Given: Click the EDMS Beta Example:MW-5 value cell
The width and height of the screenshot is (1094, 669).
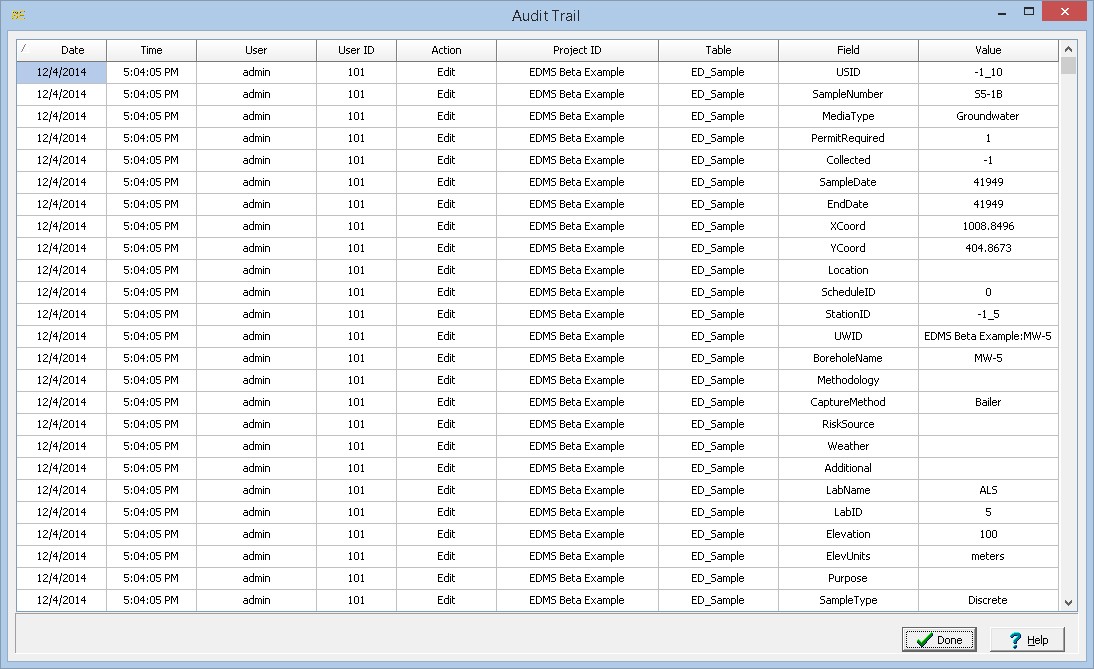Looking at the screenshot, I should coord(987,336).
